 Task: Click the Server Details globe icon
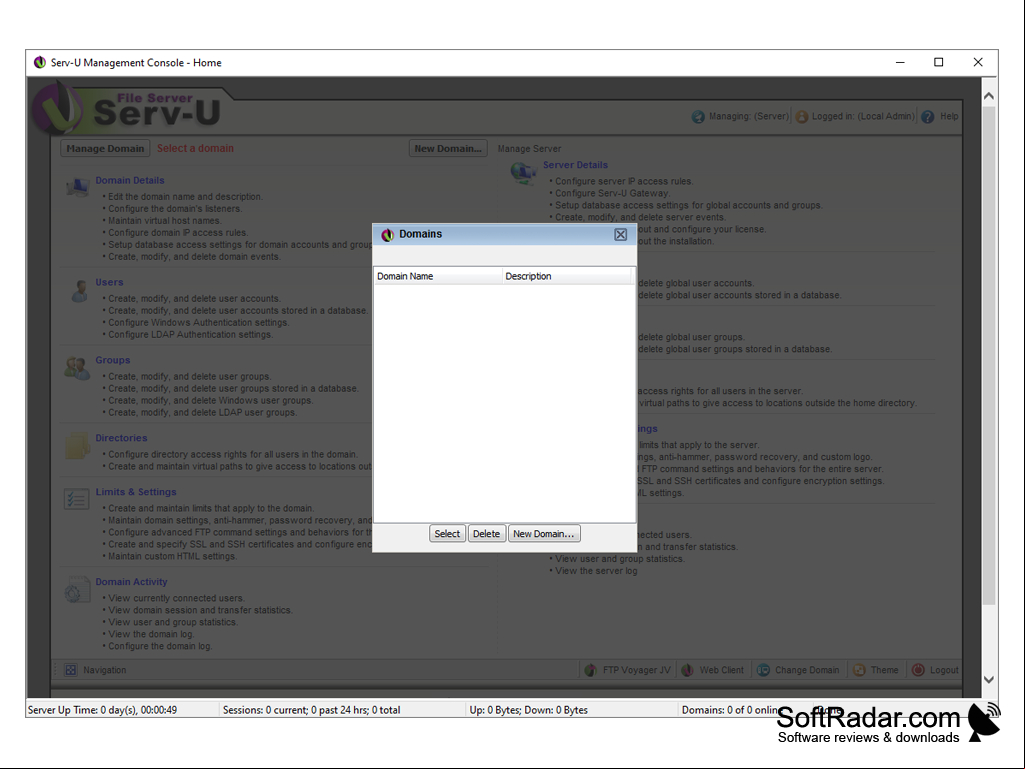click(x=524, y=173)
